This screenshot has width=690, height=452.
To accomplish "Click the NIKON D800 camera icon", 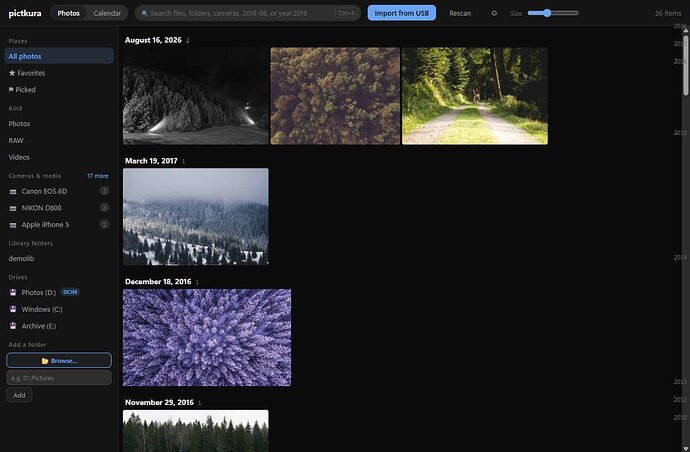I will coord(13,208).
